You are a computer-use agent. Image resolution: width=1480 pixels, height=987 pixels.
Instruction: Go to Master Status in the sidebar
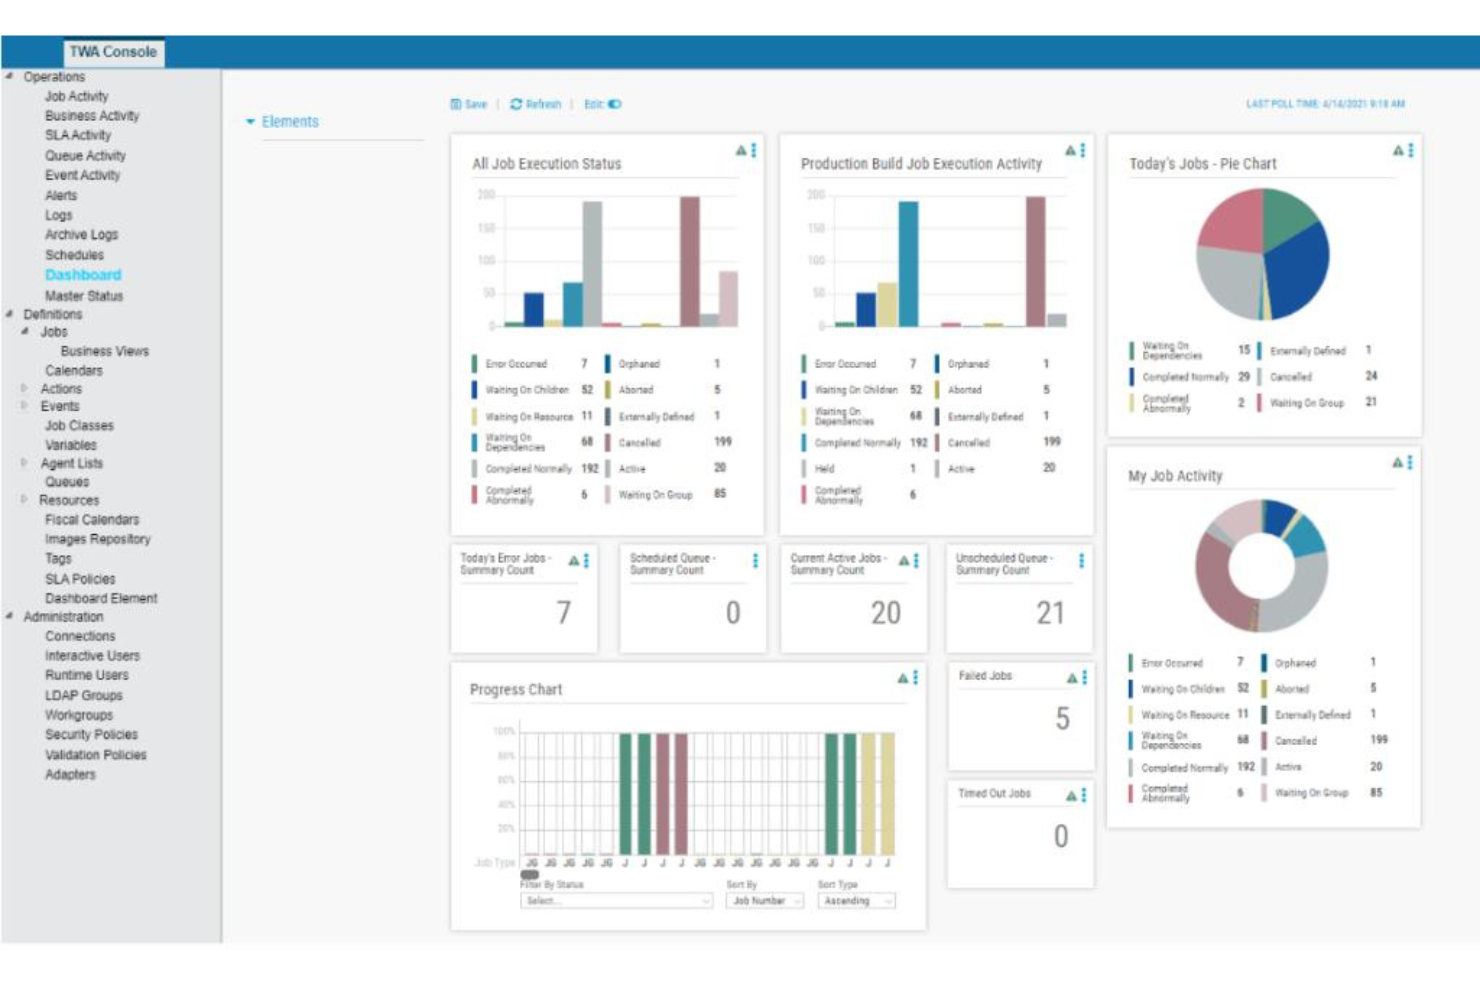(84, 296)
